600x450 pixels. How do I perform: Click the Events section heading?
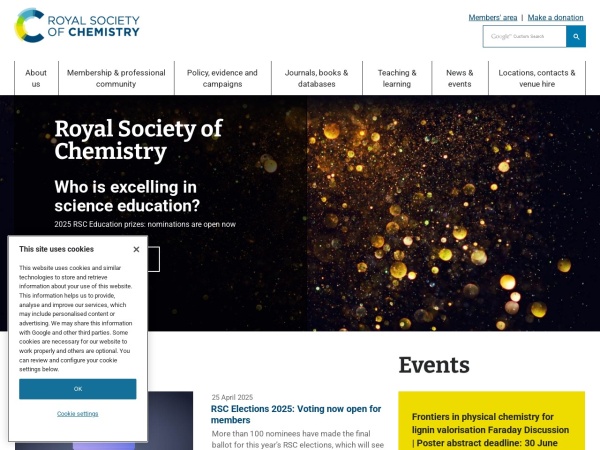[434, 365]
